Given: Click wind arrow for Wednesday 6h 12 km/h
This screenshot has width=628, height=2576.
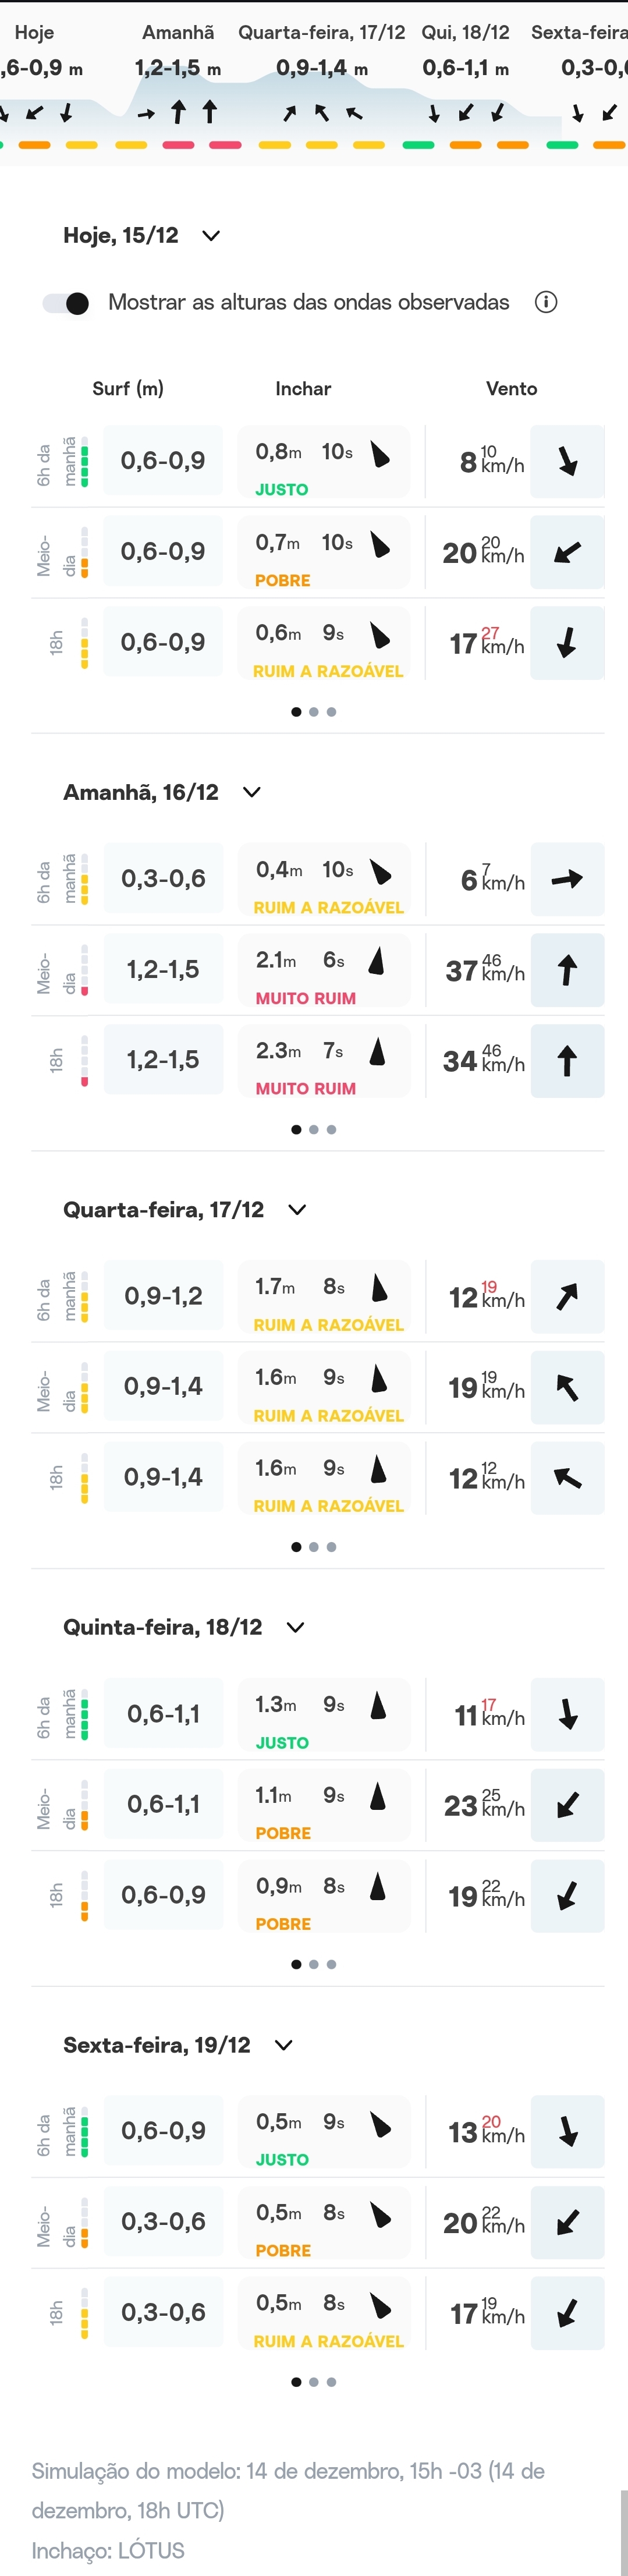Looking at the screenshot, I should pyautogui.click(x=567, y=1297).
